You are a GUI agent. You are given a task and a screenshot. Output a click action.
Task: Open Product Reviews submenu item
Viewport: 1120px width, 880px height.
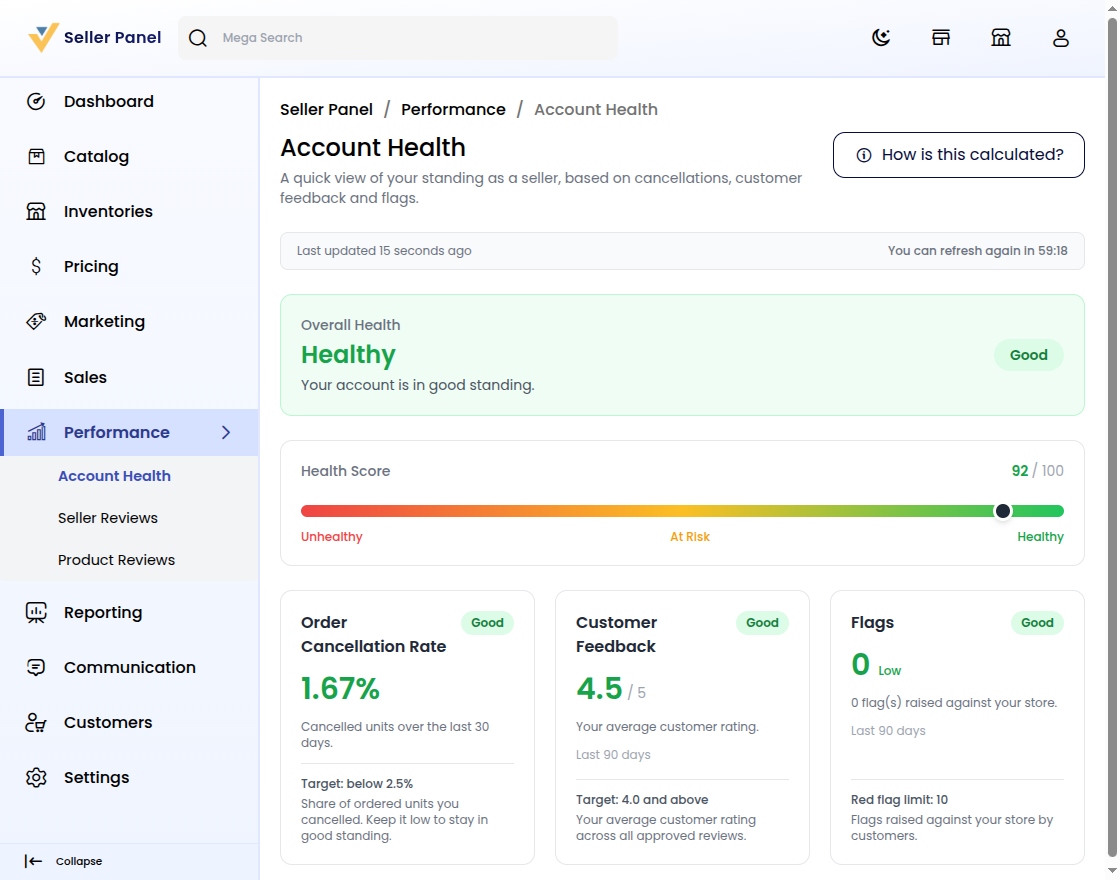116,560
